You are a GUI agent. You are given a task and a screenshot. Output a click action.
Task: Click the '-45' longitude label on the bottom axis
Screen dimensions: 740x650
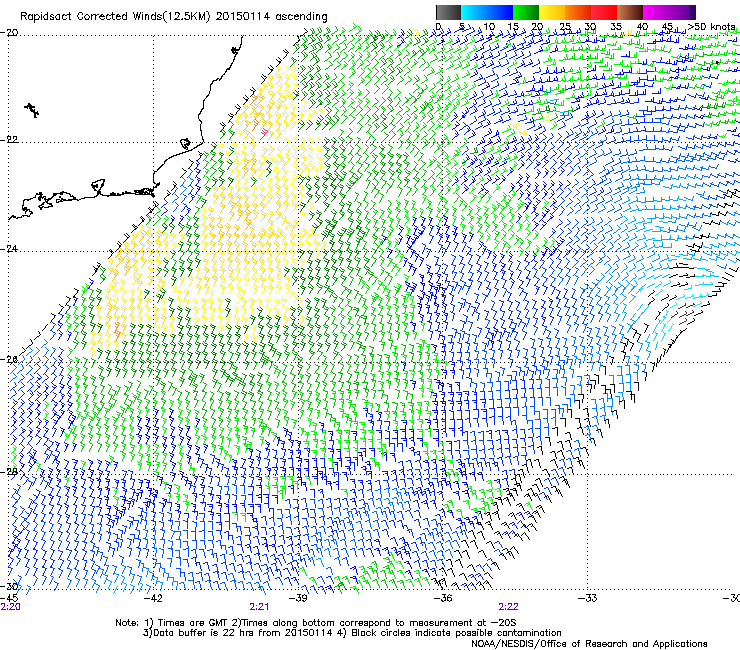point(9,598)
